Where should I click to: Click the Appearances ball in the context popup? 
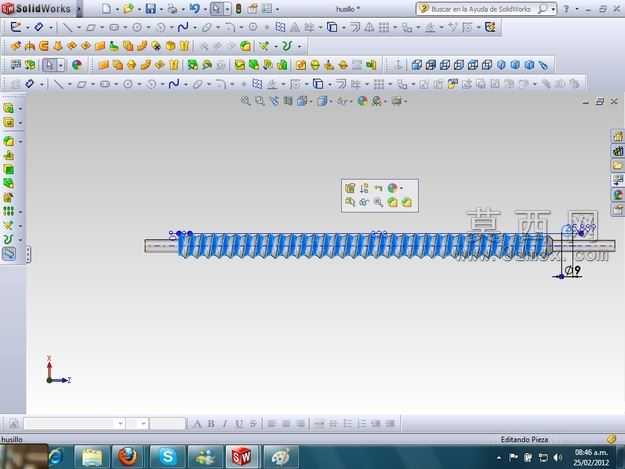pos(393,188)
